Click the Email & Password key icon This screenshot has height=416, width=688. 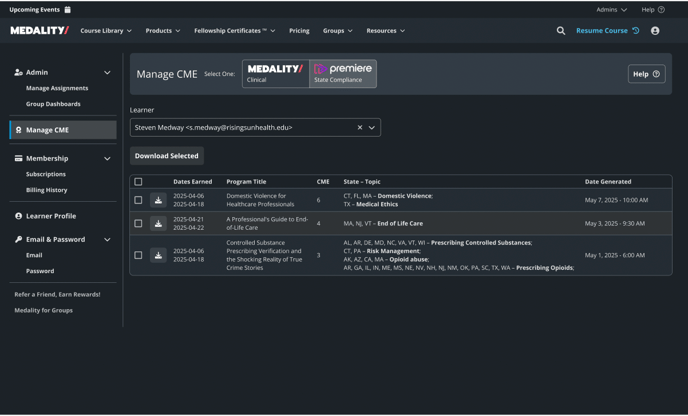pos(18,239)
